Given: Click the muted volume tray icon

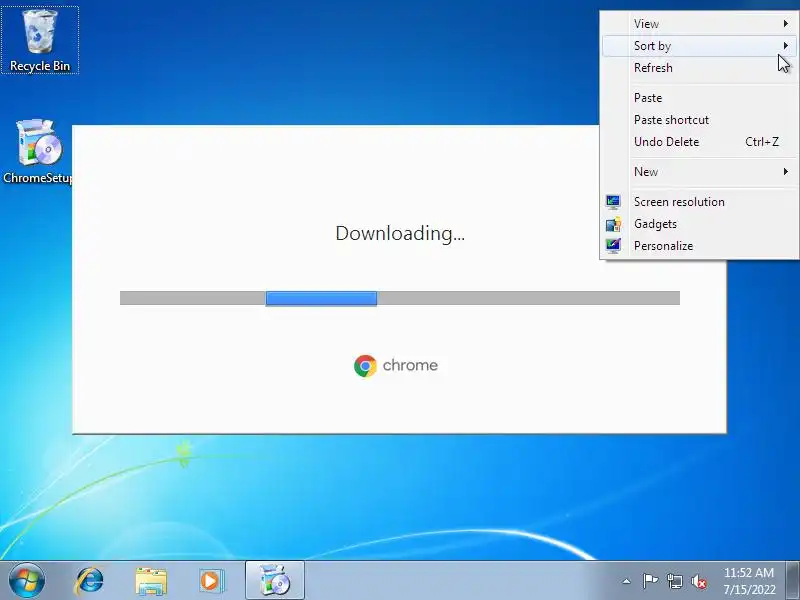Looking at the screenshot, I should [x=699, y=582].
